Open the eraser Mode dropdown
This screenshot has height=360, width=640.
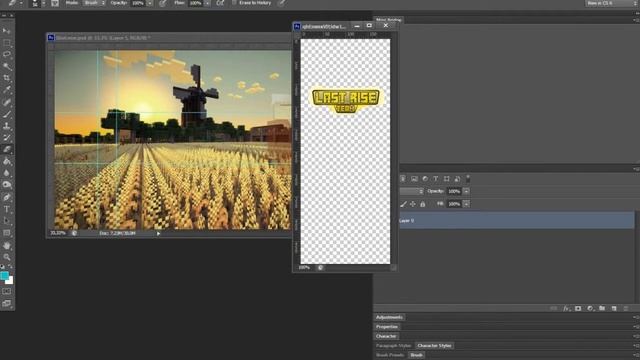[95, 3]
